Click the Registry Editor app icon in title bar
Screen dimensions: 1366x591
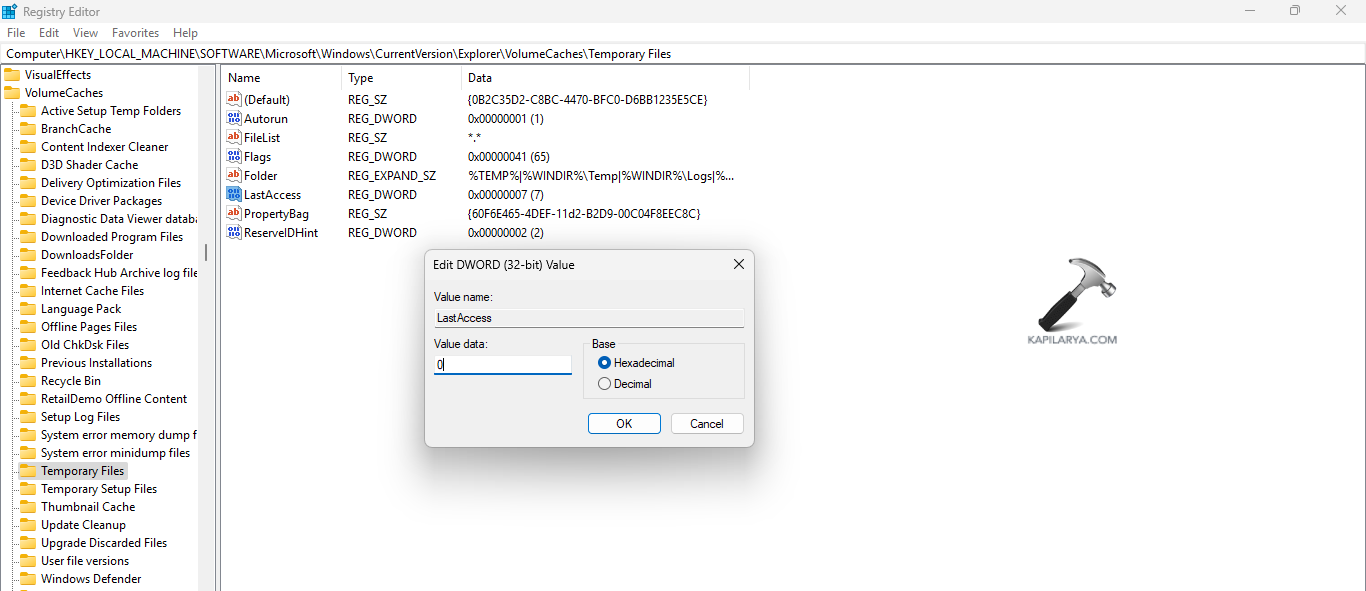pyautogui.click(x=9, y=10)
